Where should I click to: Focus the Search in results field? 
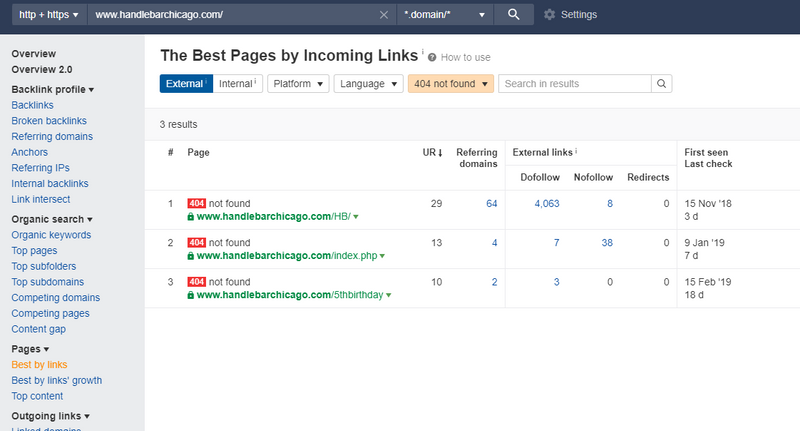click(x=574, y=84)
